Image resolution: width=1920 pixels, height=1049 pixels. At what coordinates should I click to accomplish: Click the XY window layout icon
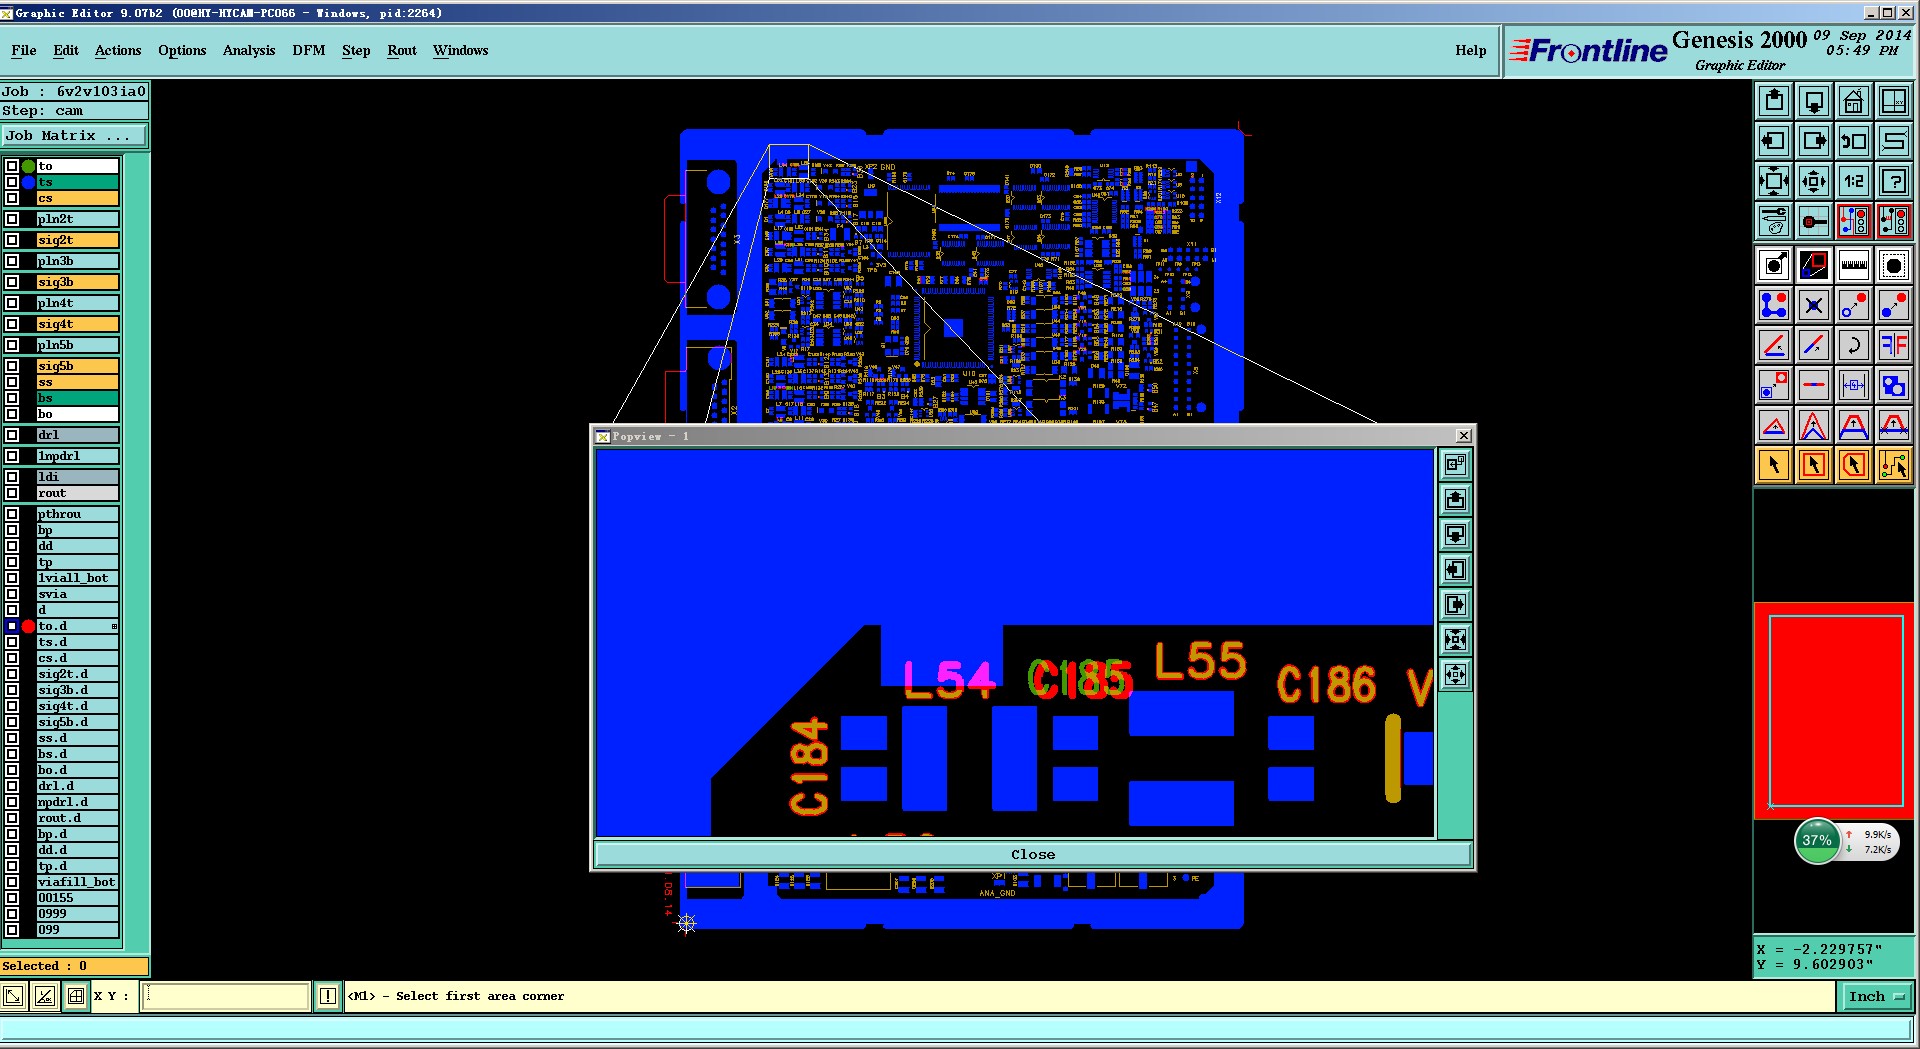(1894, 101)
